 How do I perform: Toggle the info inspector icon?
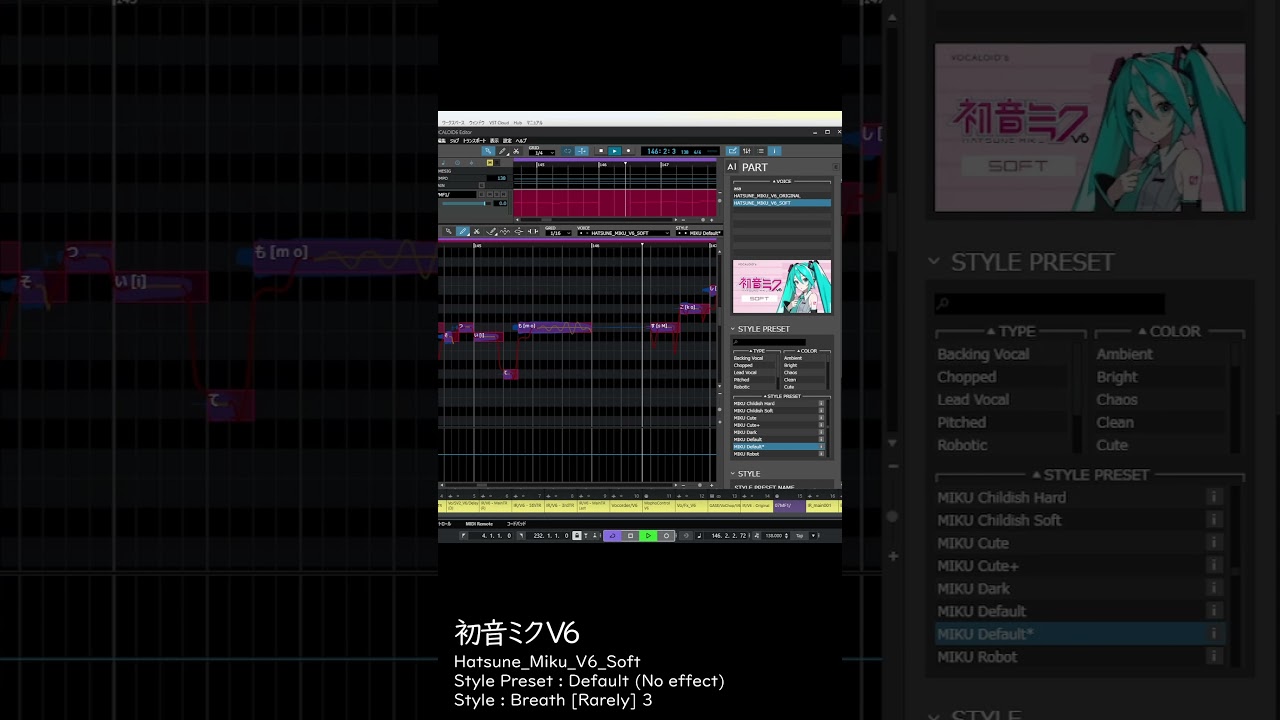pos(774,151)
